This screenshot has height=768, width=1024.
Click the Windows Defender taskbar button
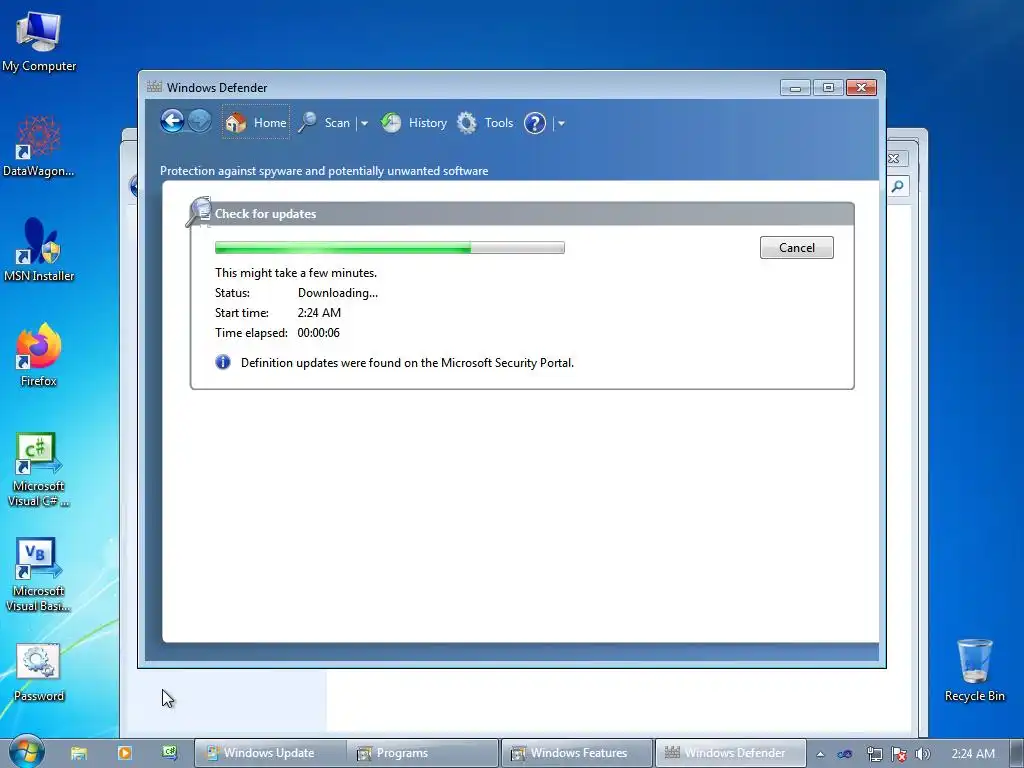730,753
